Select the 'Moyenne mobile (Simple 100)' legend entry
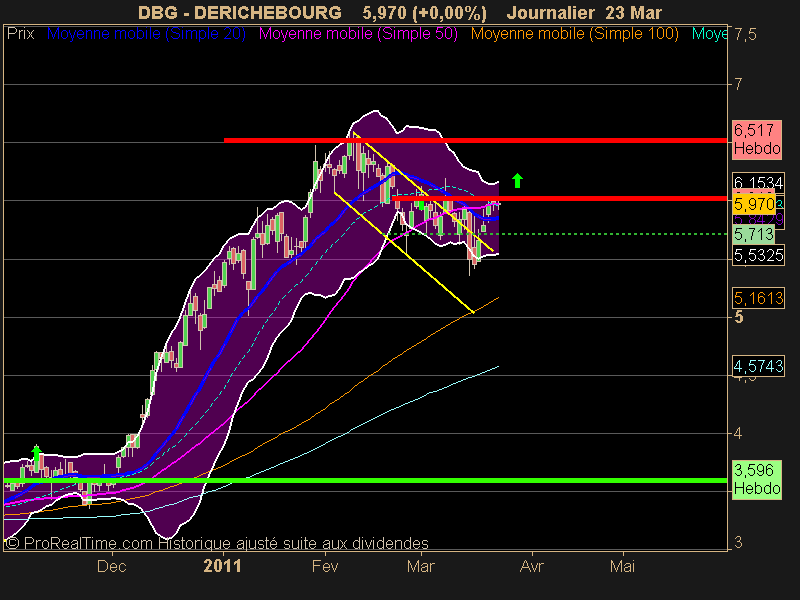Screen dimensions: 800x600 pyautogui.click(x=574, y=34)
